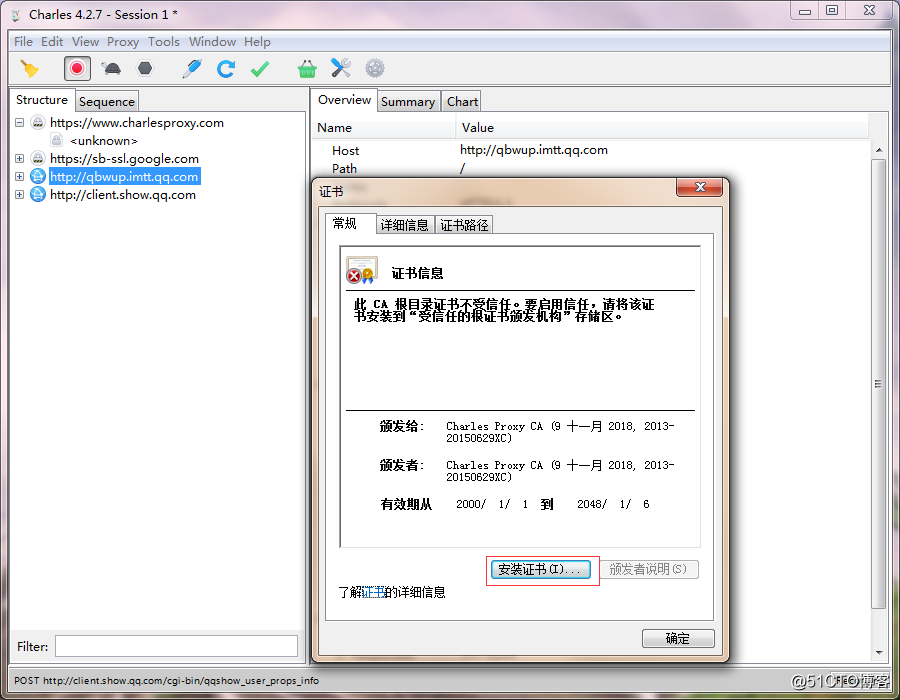This screenshot has height=700, width=900.
Task: Select the <unknown> request entry
Action: pos(104,141)
